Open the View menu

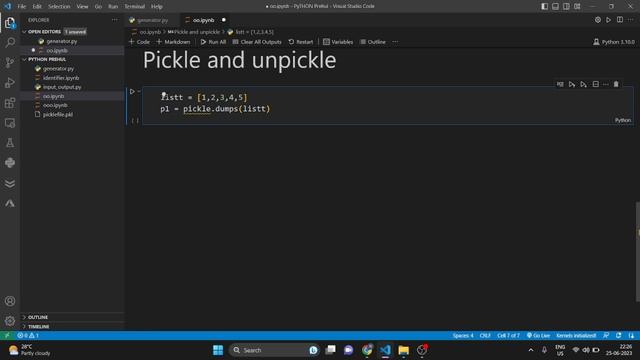coord(82,7)
